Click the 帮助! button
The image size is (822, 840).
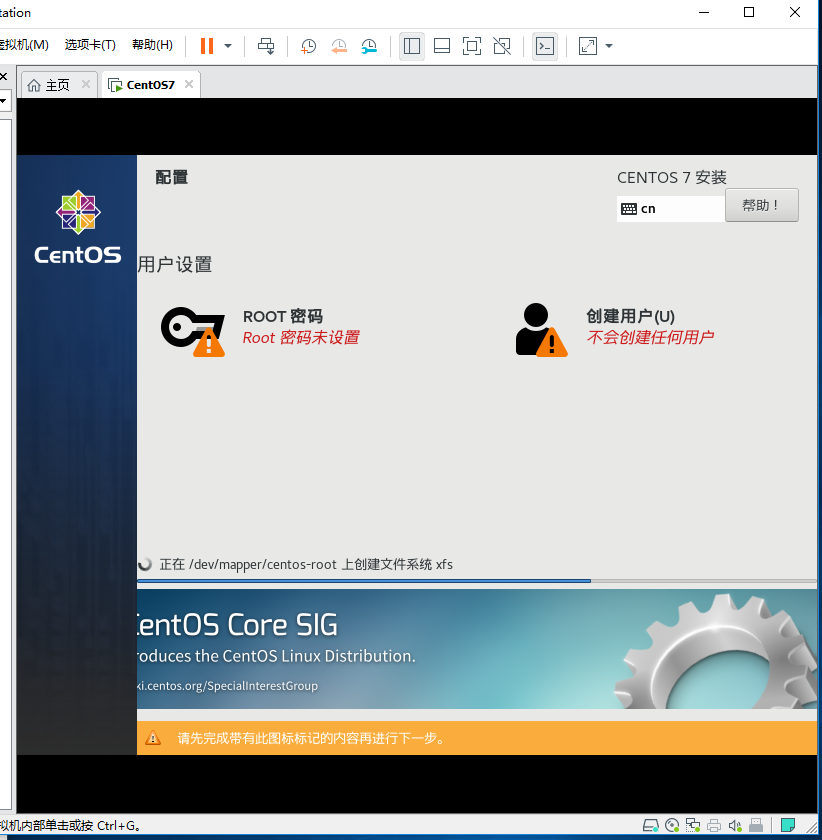(x=761, y=205)
